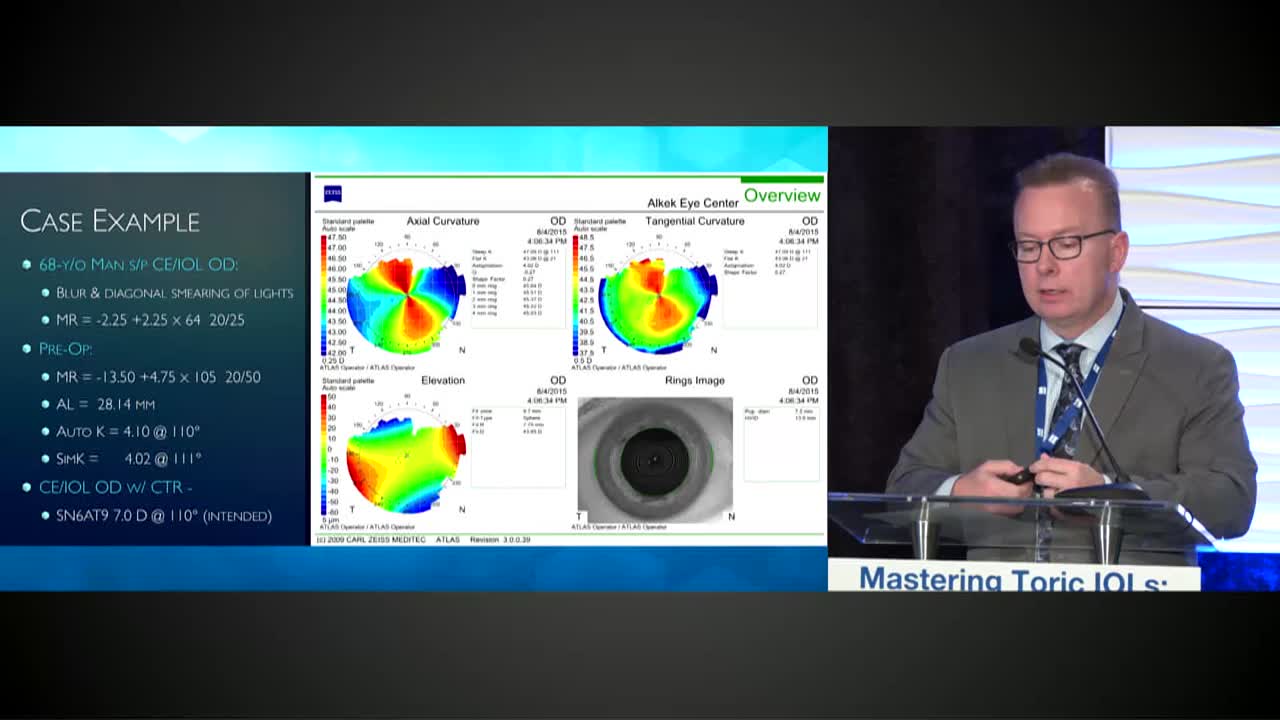This screenshot has width=1280, height=720.
Task: Click the green progress bar above Overview
Action: pyautogui.click(x=781, y=178)
